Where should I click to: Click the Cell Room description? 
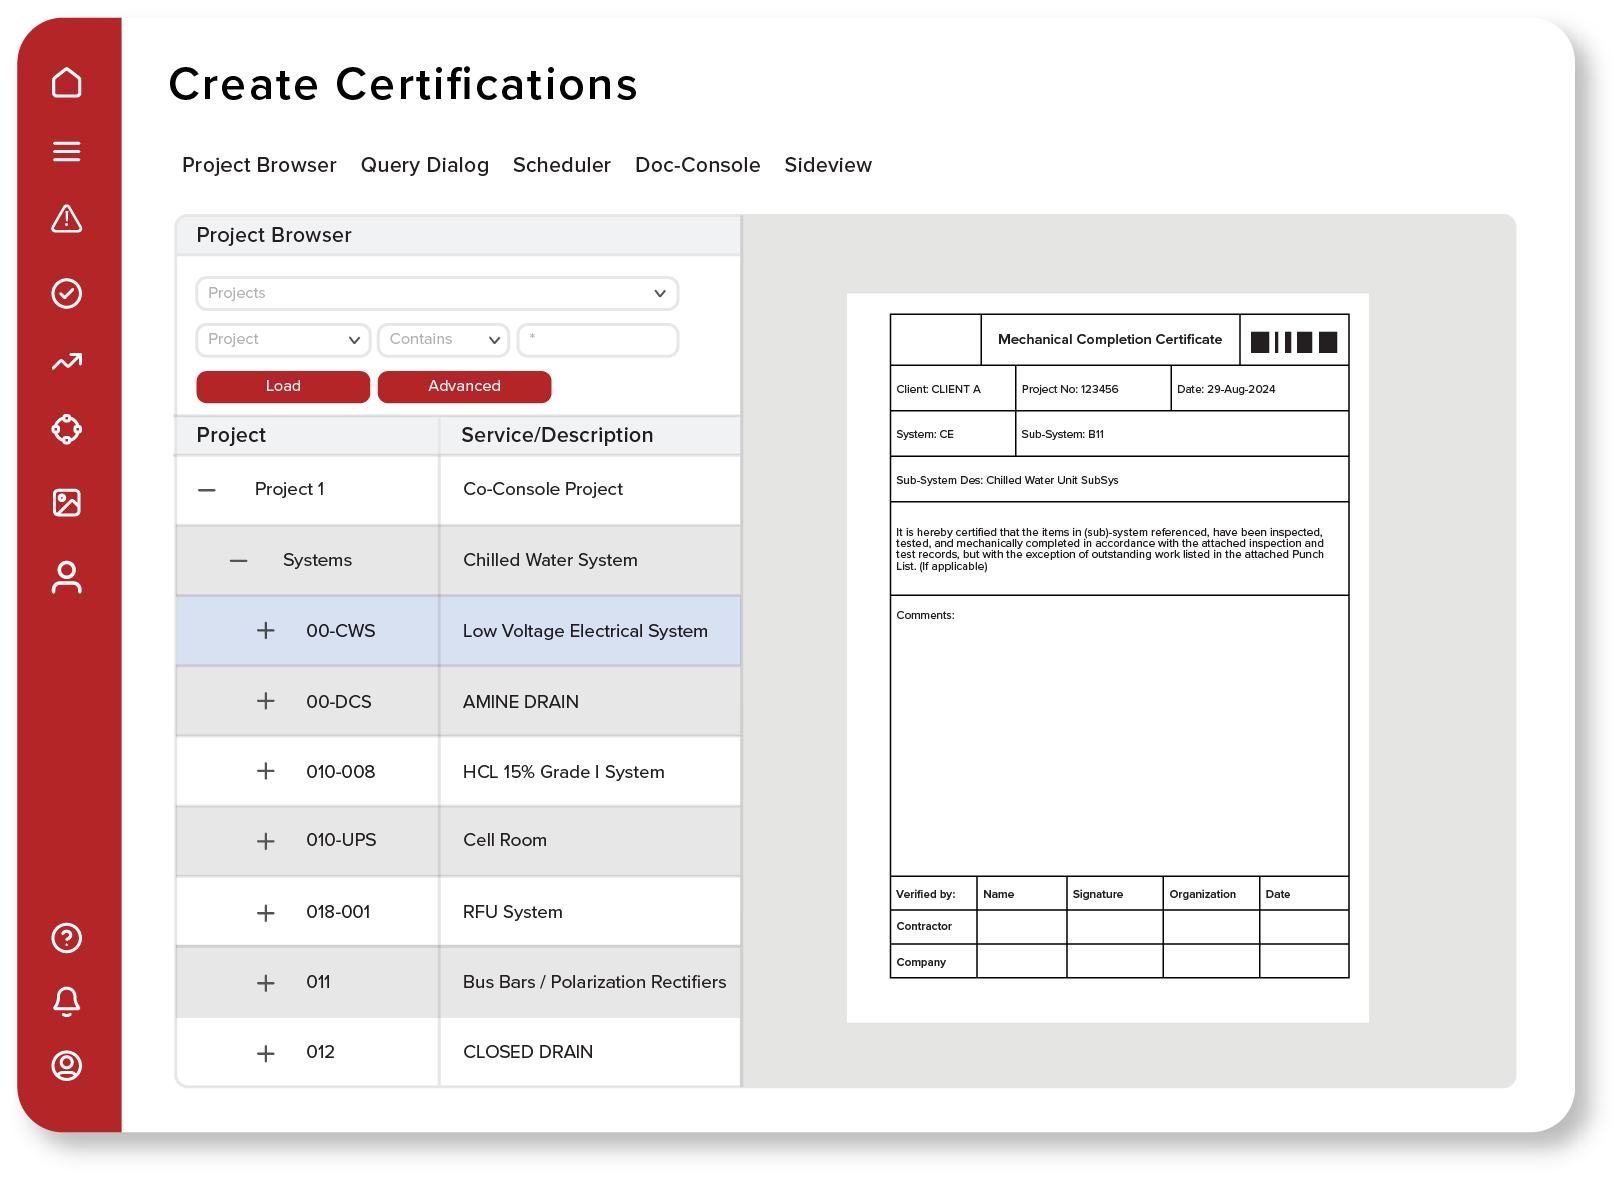(505, 840)
